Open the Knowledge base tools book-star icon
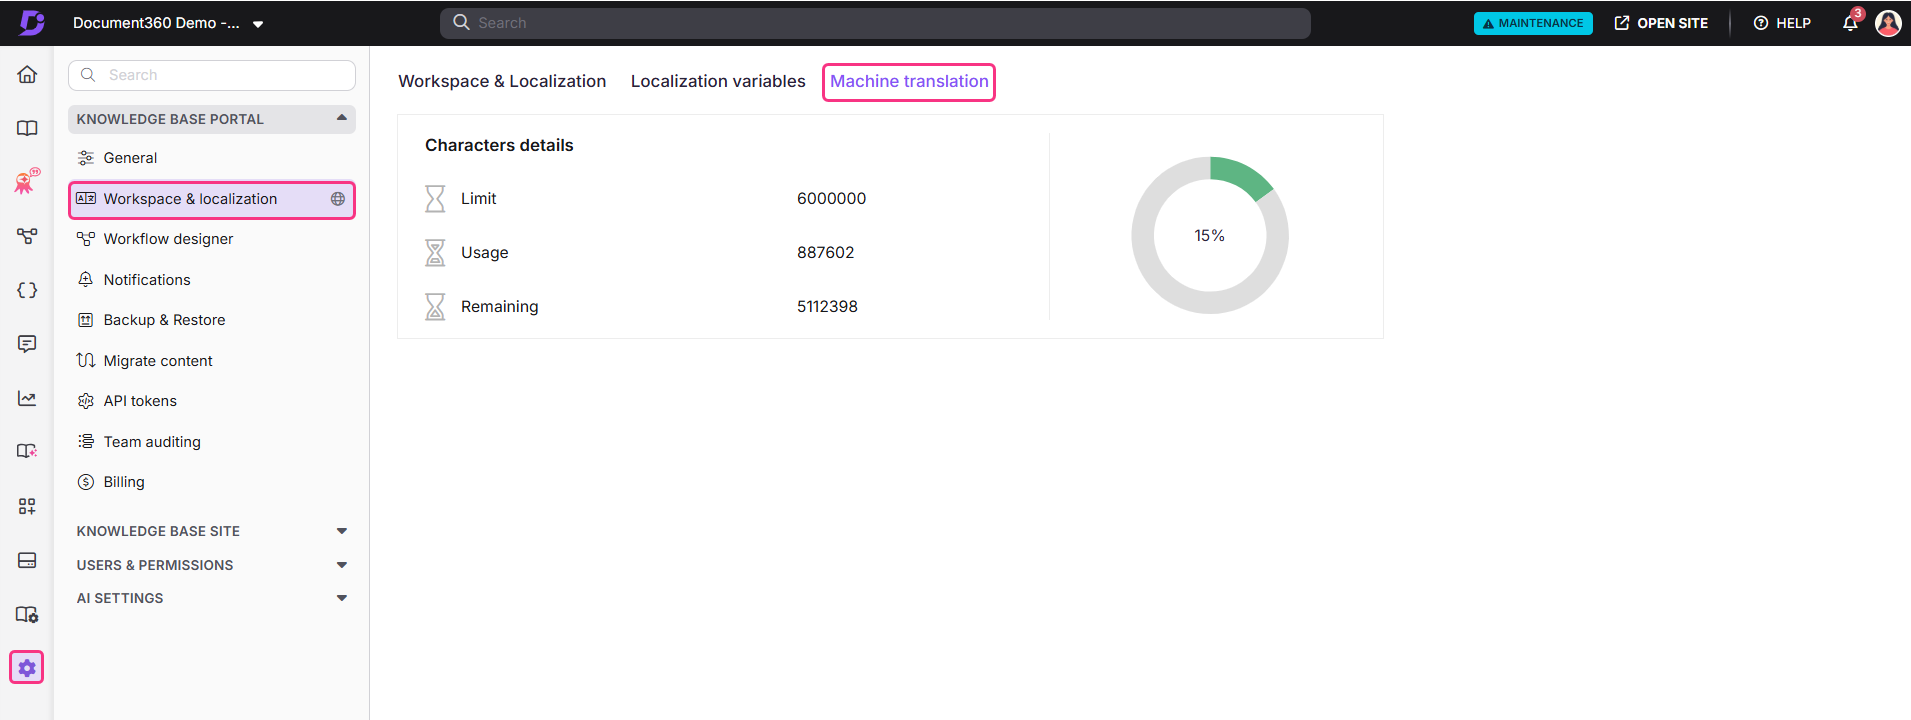This screenshot has height=720, width=1911. click(27, 451)
